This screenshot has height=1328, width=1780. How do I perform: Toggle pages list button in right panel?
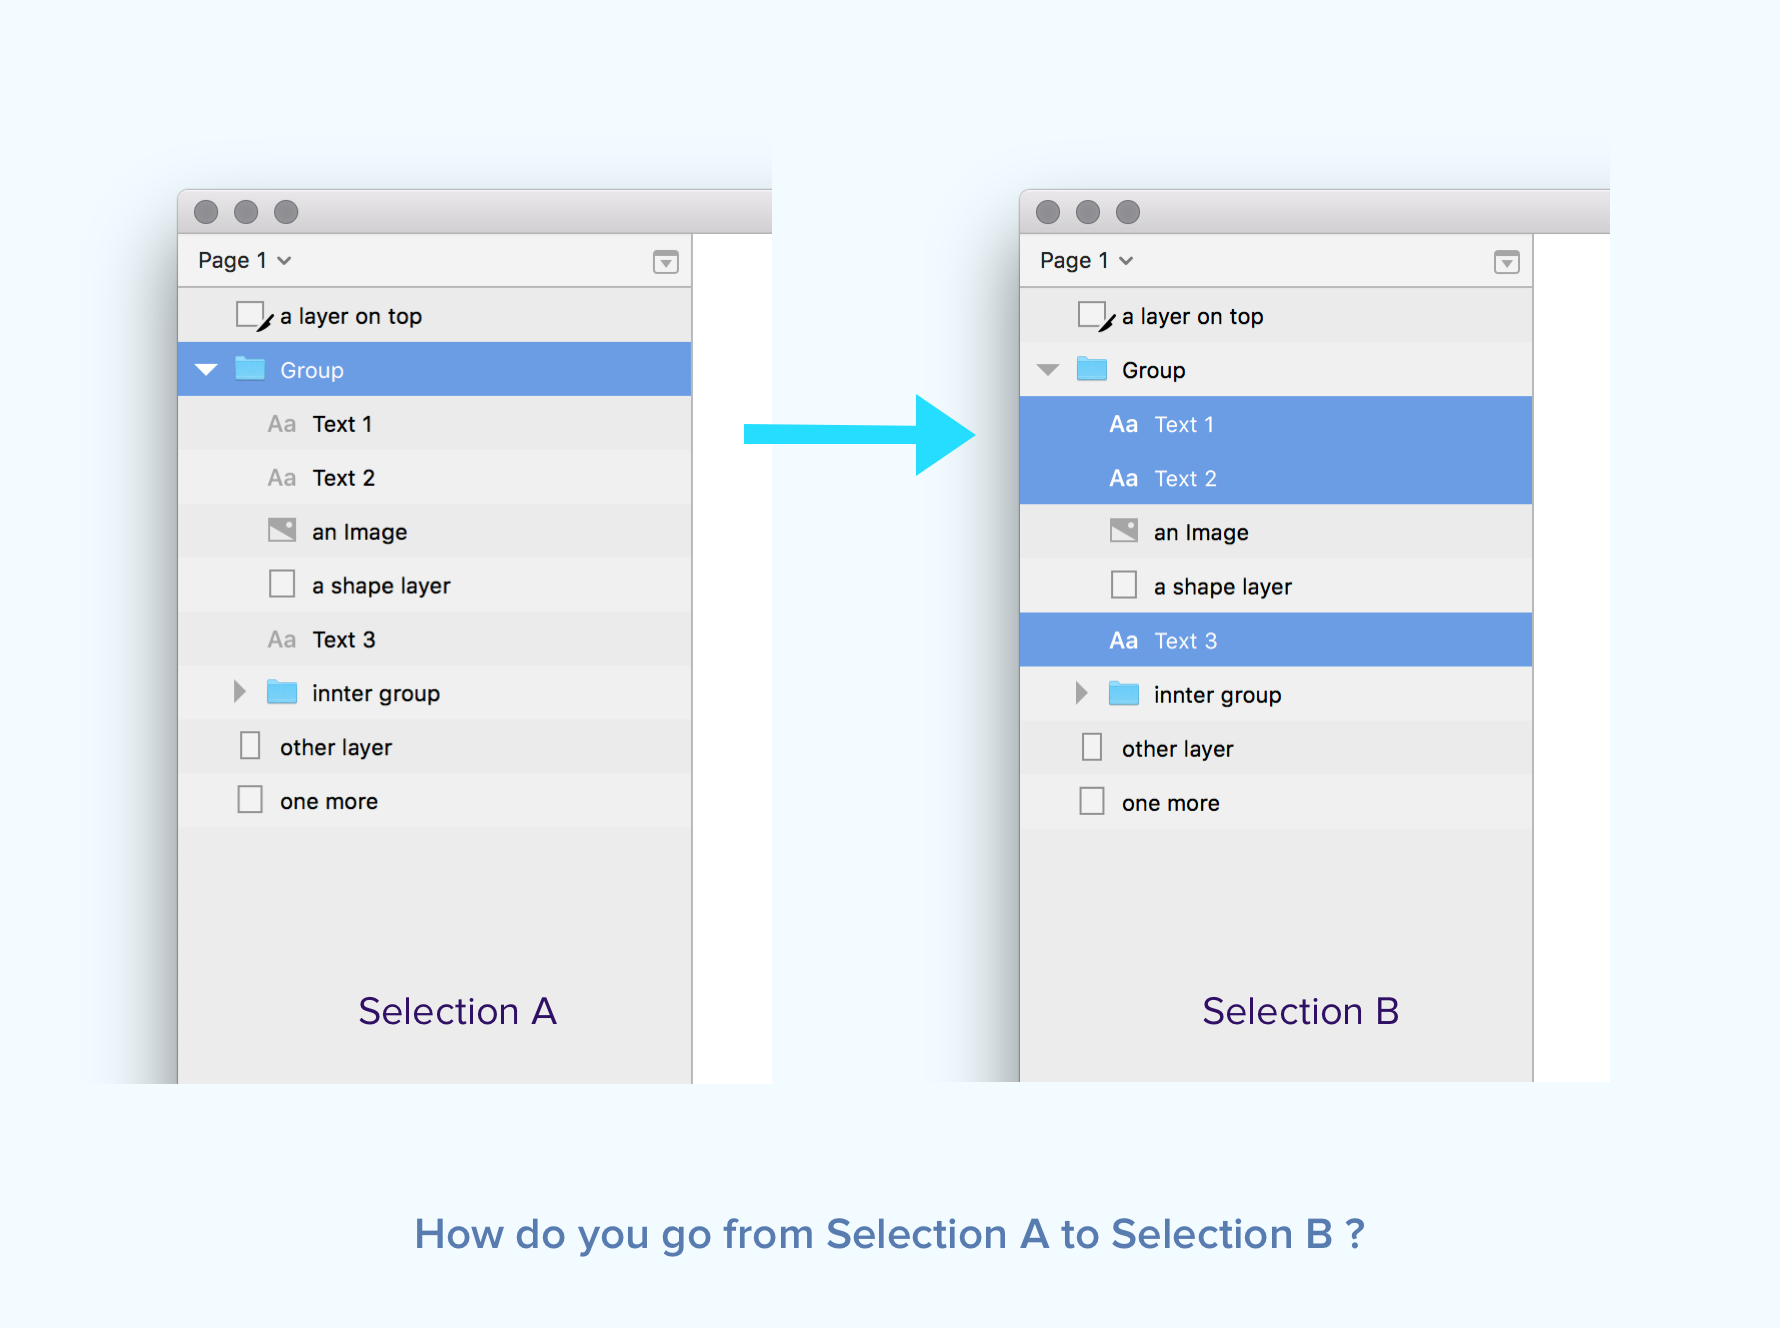tap(1507, 262)
